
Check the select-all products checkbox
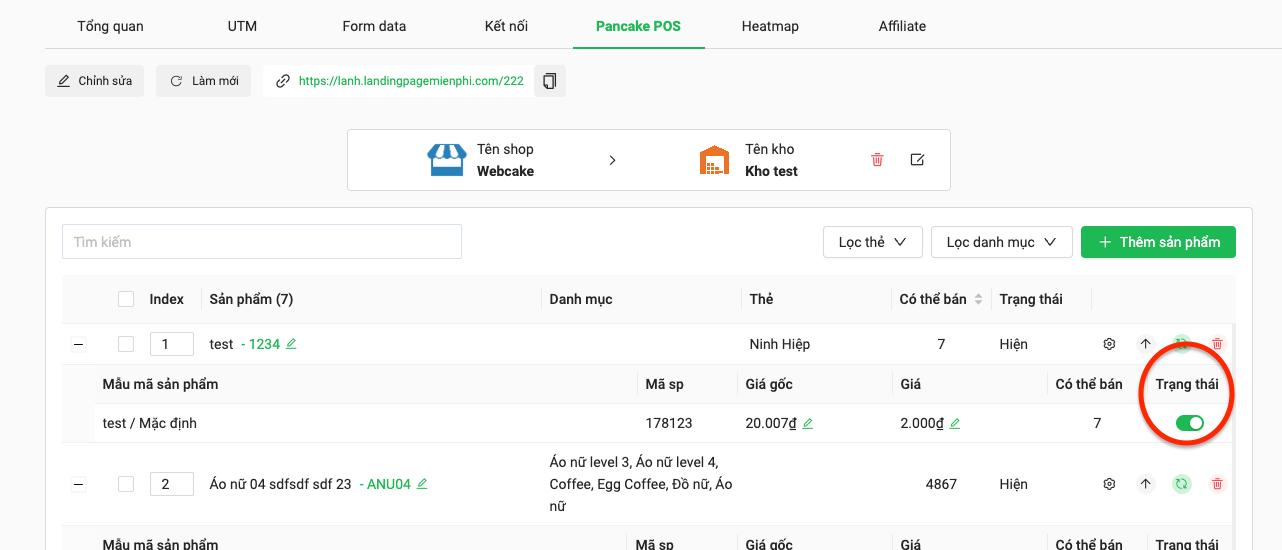pos(126,299)
